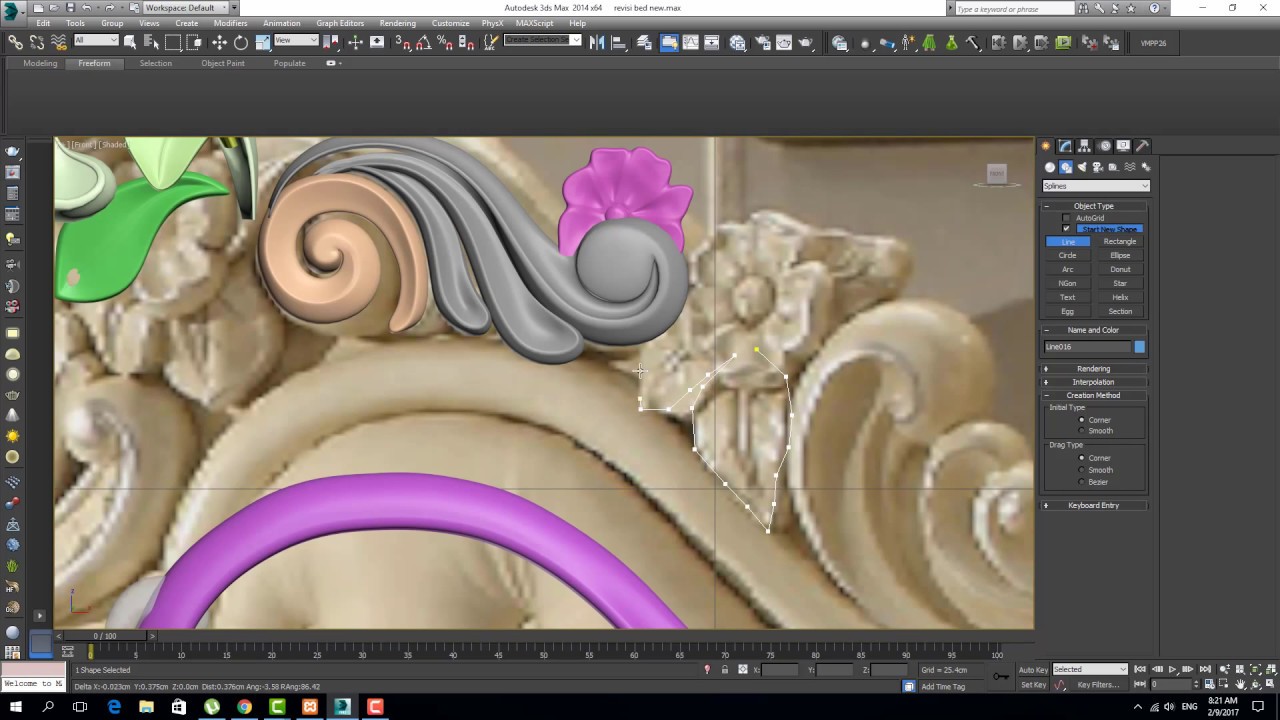This screenshot has width=1280, height=720.
Task: Open the Render Setup teapot icon
Action: click(762, 42)
